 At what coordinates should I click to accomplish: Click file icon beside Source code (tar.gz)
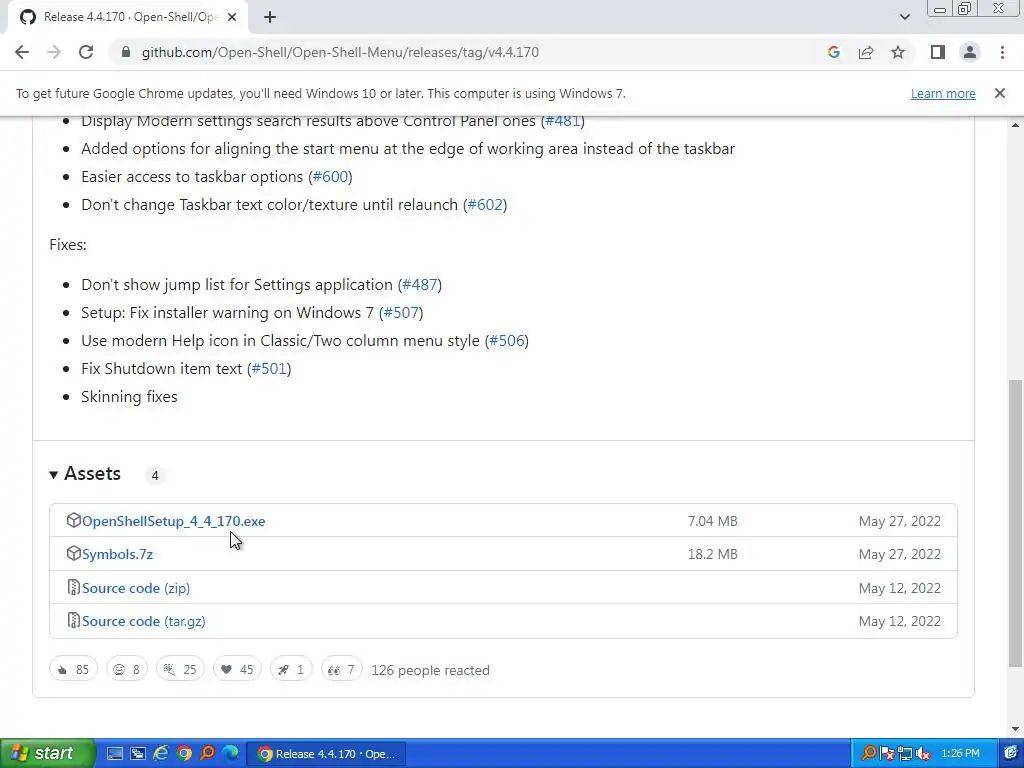pos(74,620)
